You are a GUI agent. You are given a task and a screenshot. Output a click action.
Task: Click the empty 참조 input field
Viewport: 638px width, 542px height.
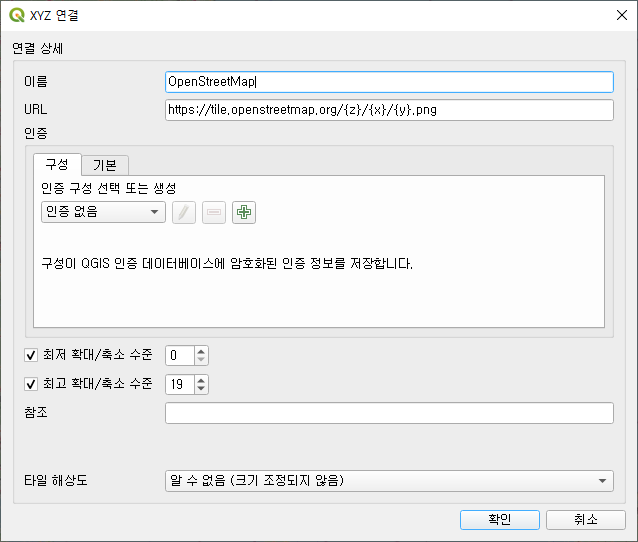coord(389,413)
